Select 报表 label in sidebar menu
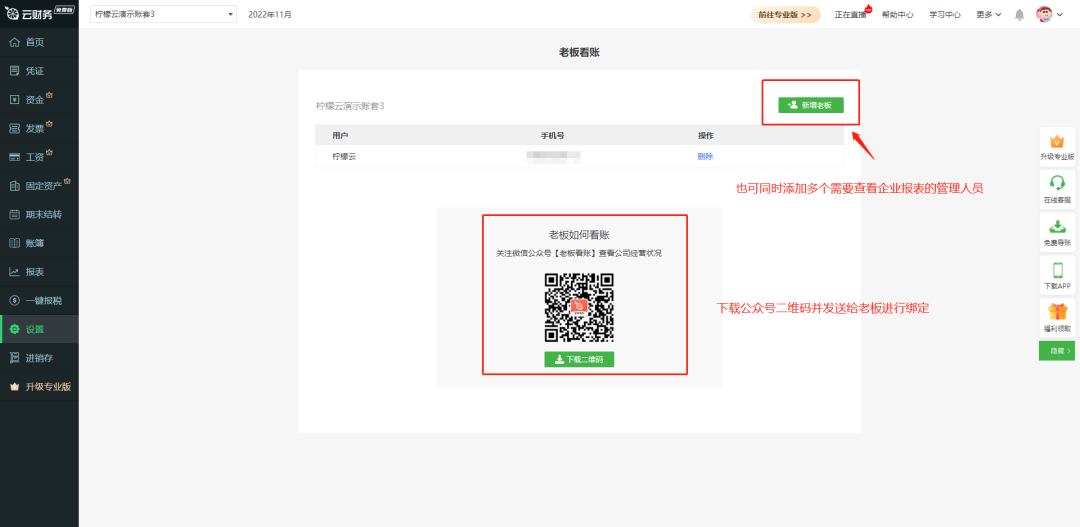1080x527 pixels. (x=35, y=272)
